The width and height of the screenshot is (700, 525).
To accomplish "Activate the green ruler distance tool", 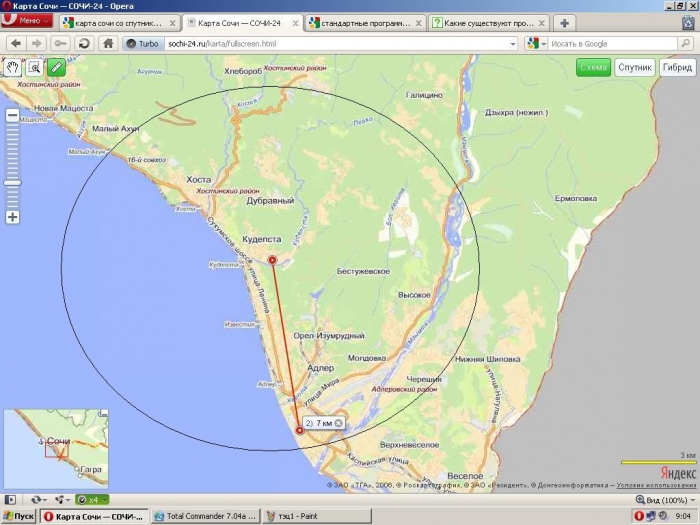I will [55, 67].
